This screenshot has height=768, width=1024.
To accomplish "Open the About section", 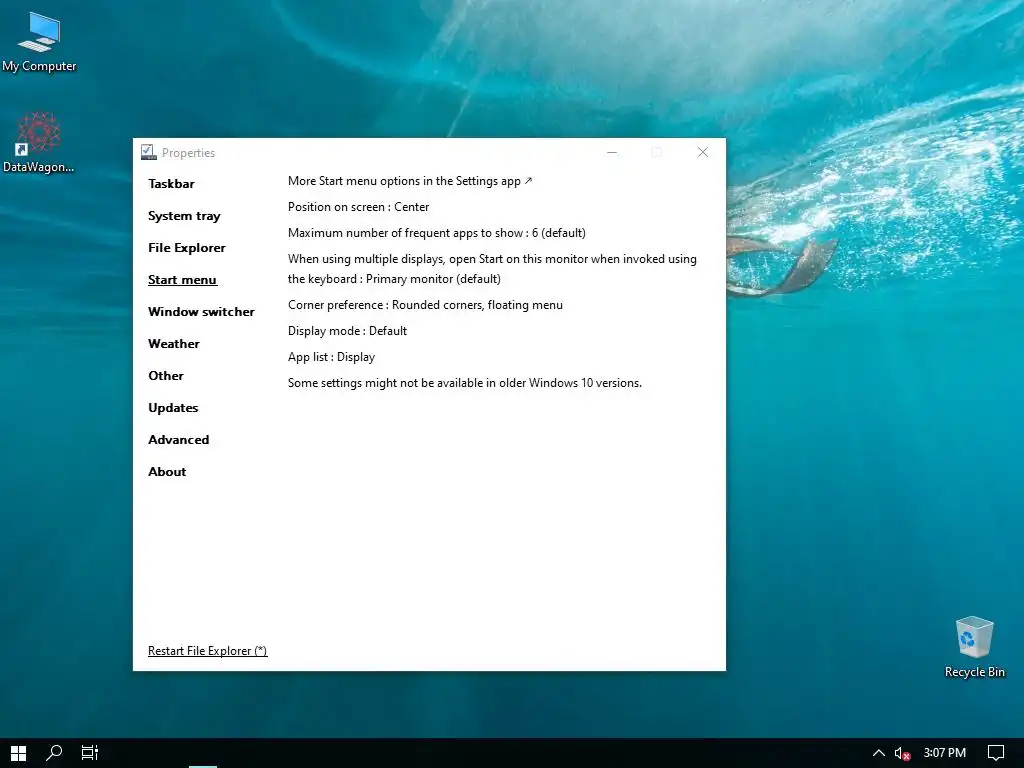I will (167, 472).
